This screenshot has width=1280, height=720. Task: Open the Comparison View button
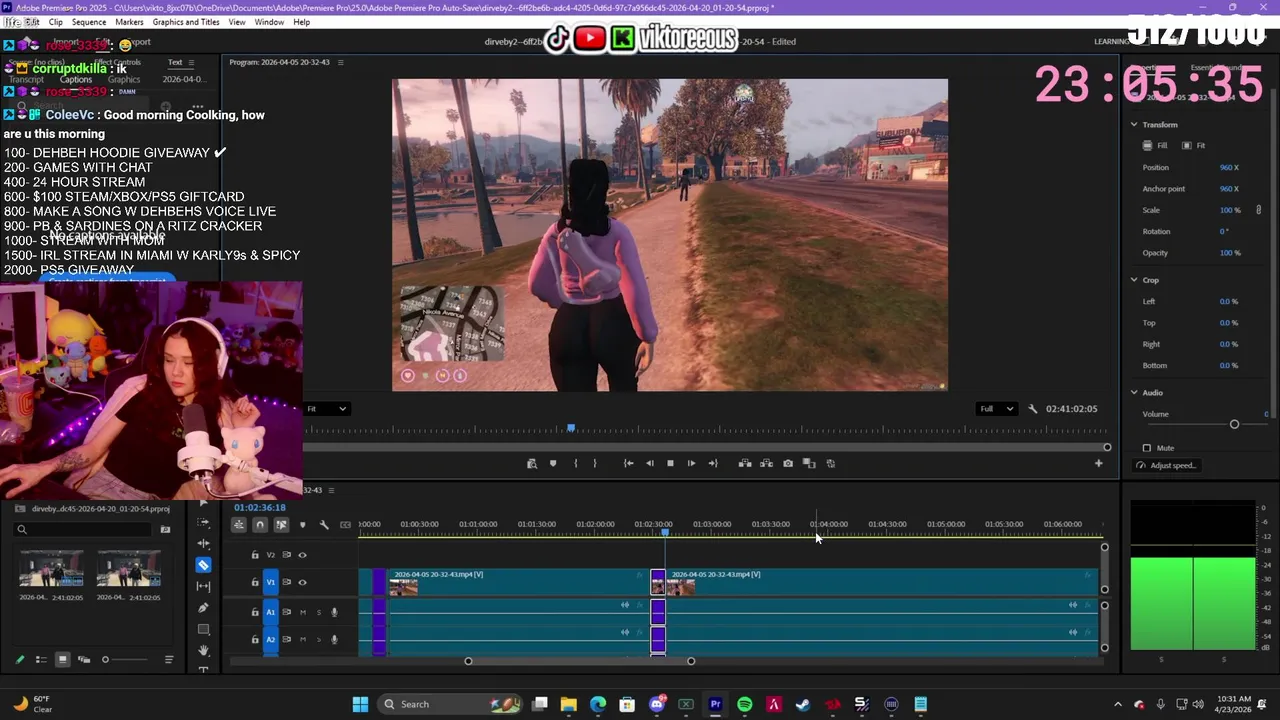pos(809,463)
